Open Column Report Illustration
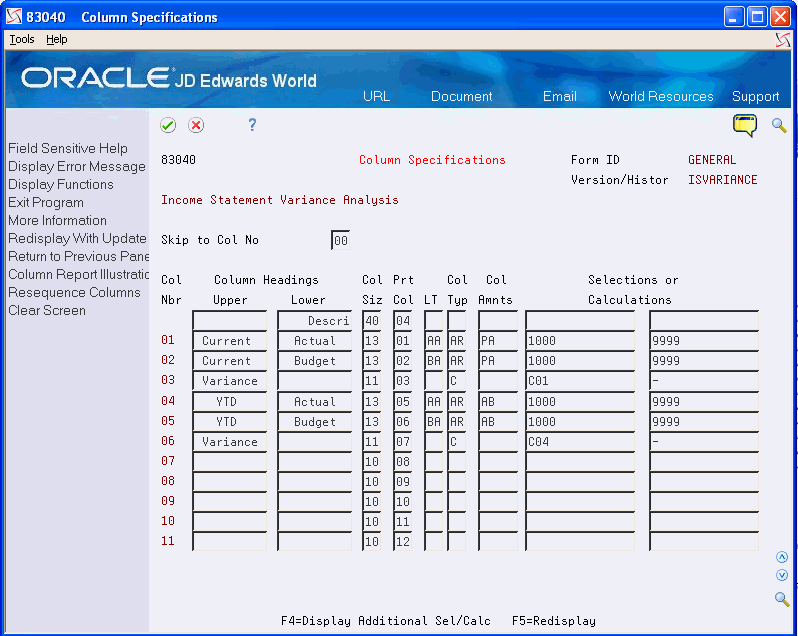The height and width of the screenshot is (636, 798). tap(78, 274)
